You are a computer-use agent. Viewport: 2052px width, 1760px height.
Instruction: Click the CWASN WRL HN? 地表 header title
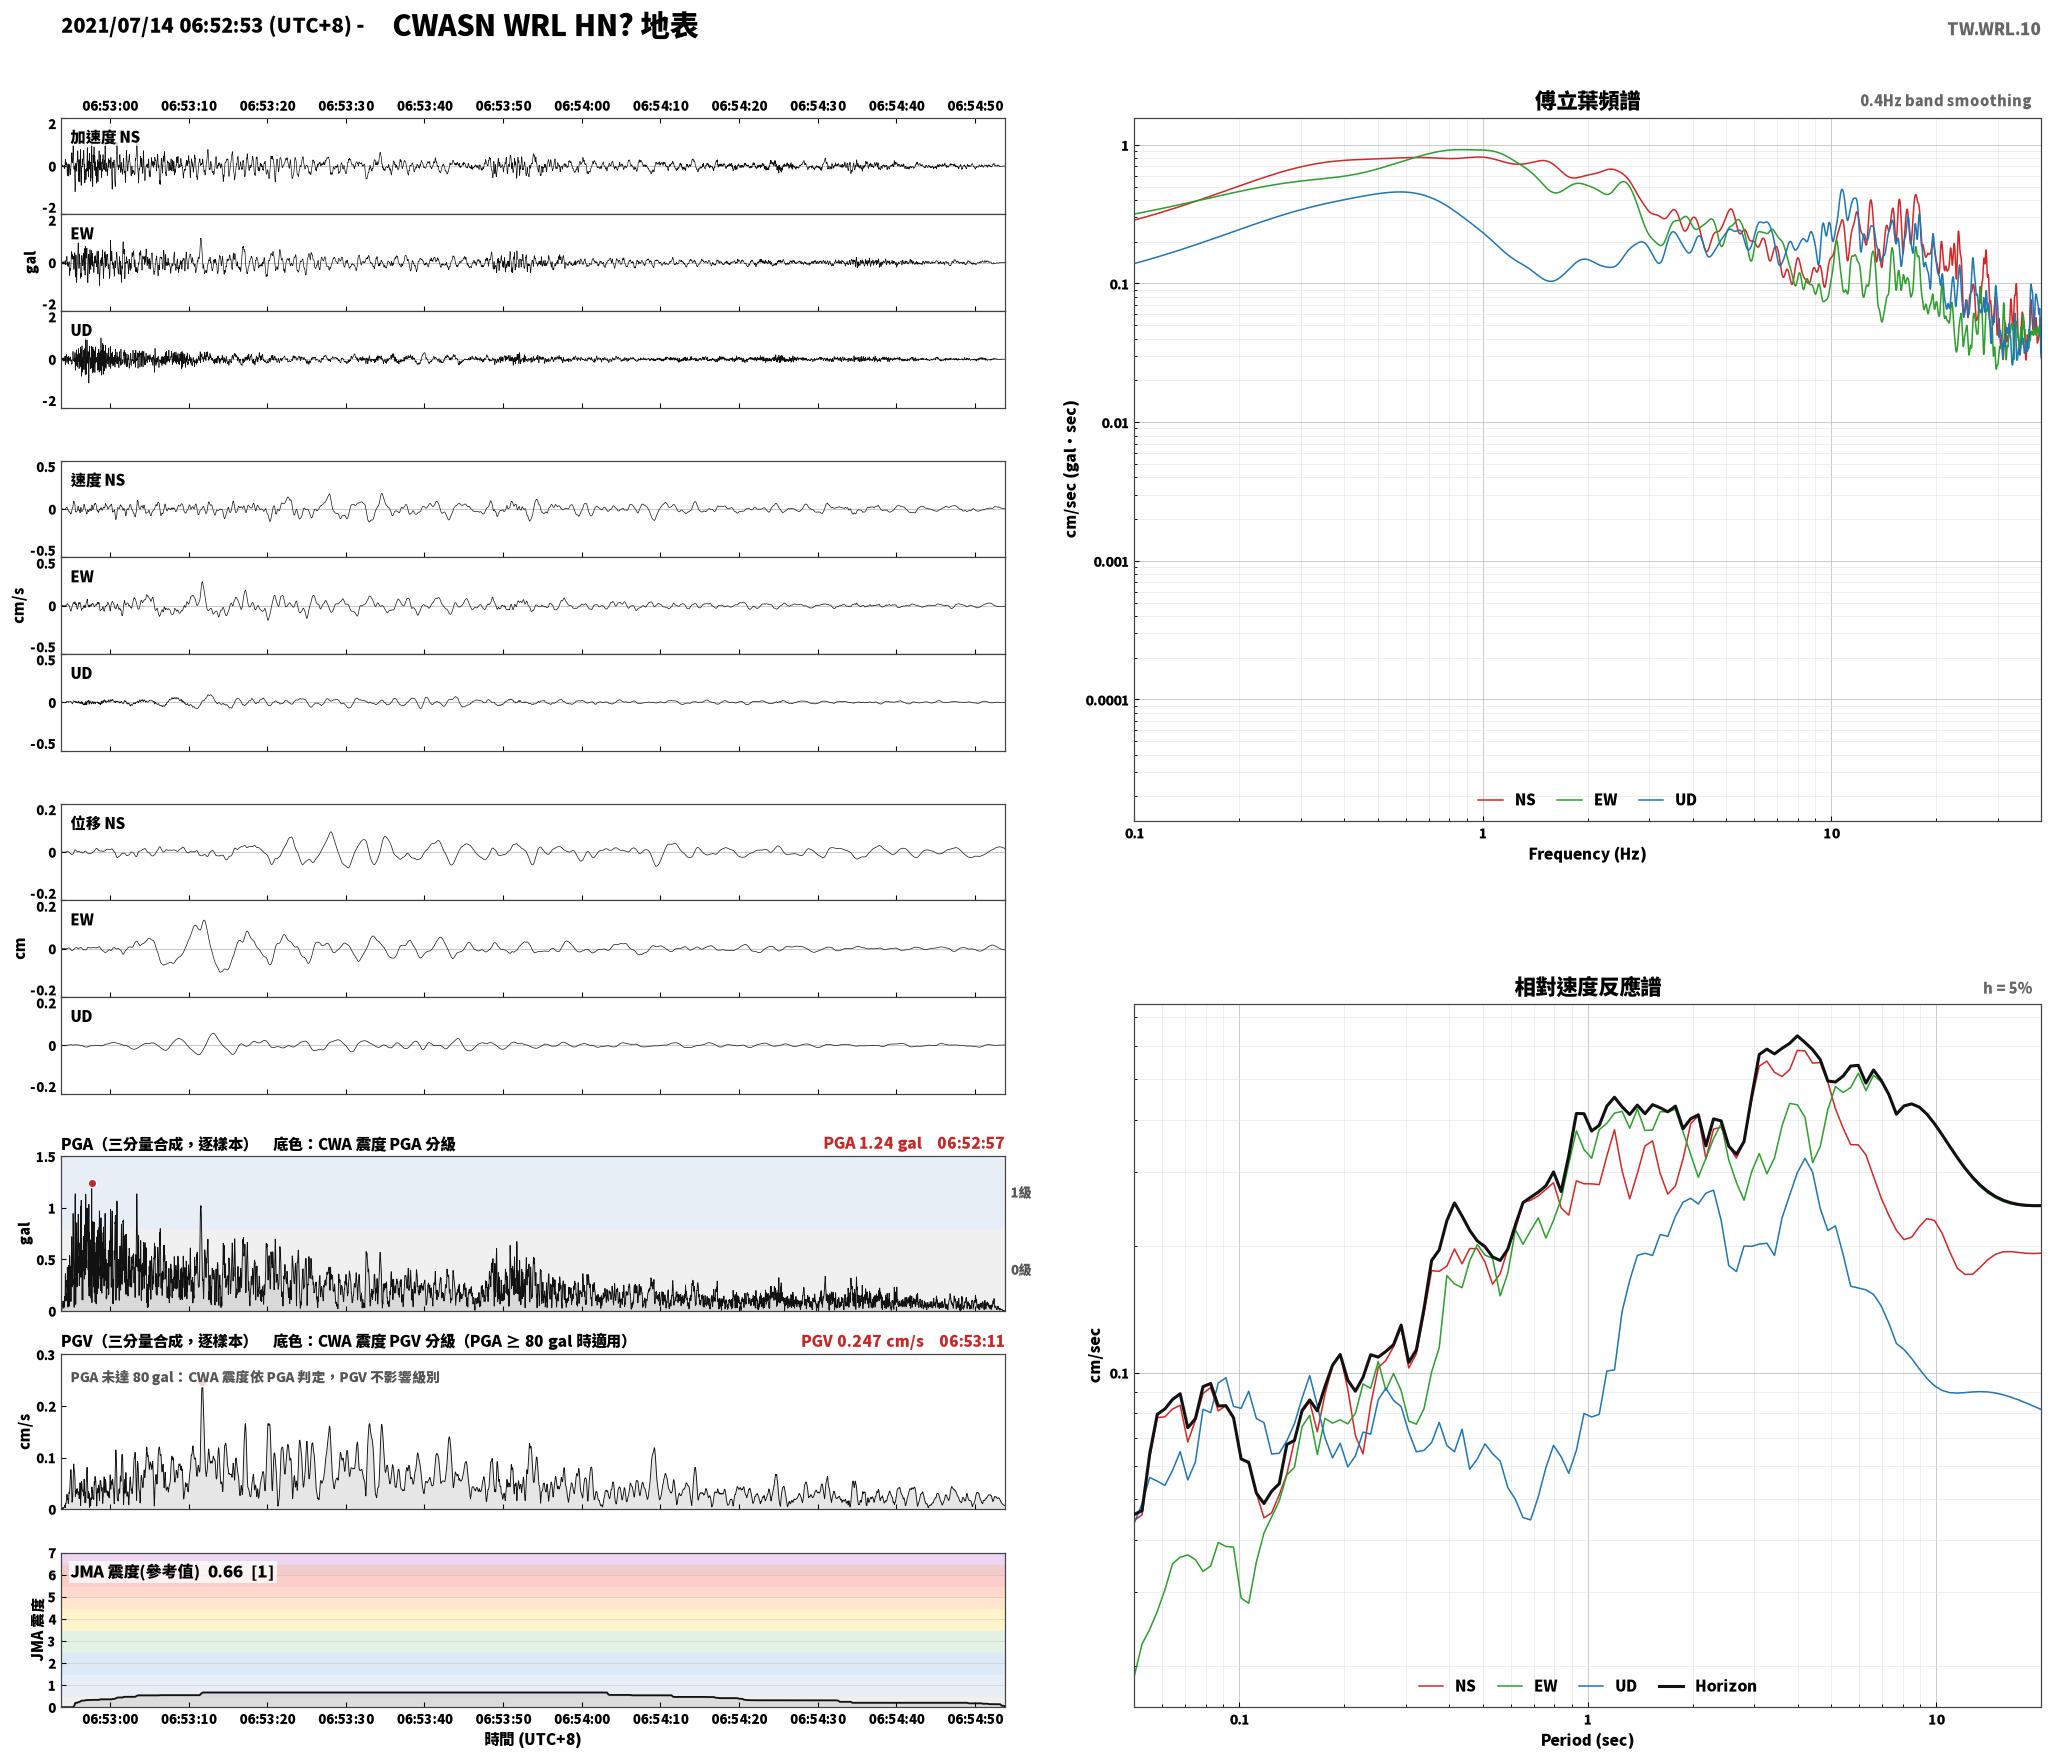pos(545,26)
